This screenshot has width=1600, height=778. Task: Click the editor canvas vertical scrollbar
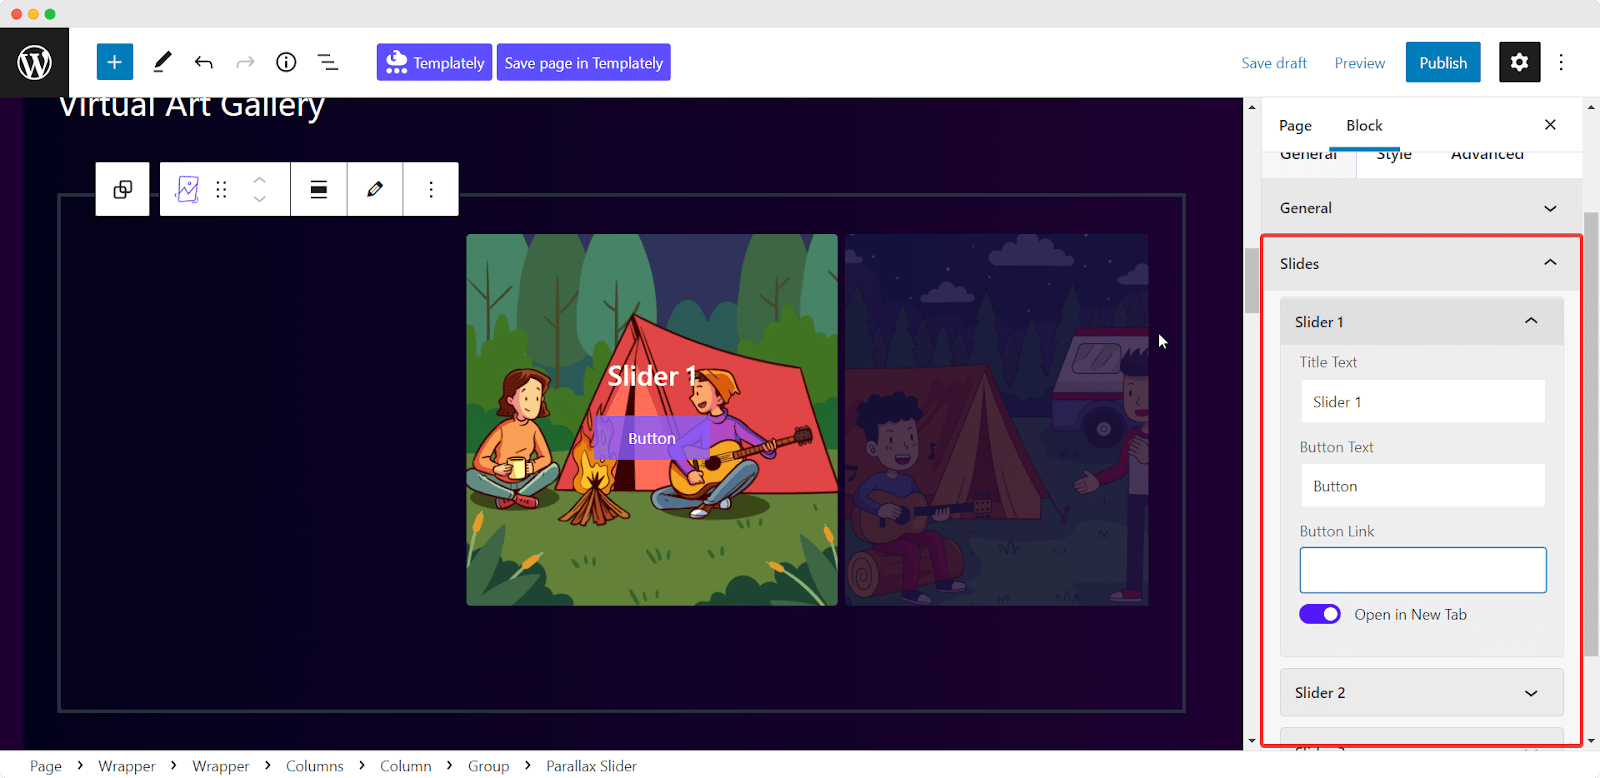[x=1252, y=281]
